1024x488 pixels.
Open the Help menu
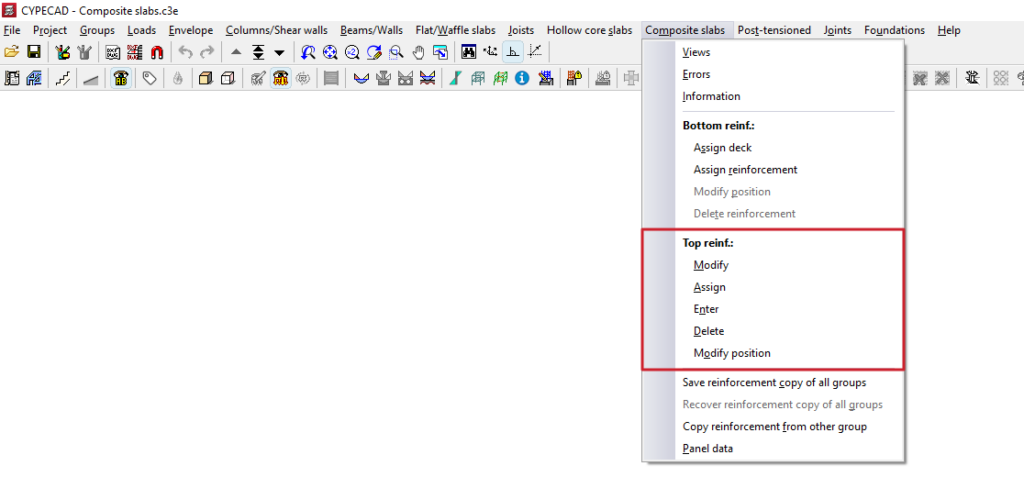949,30
